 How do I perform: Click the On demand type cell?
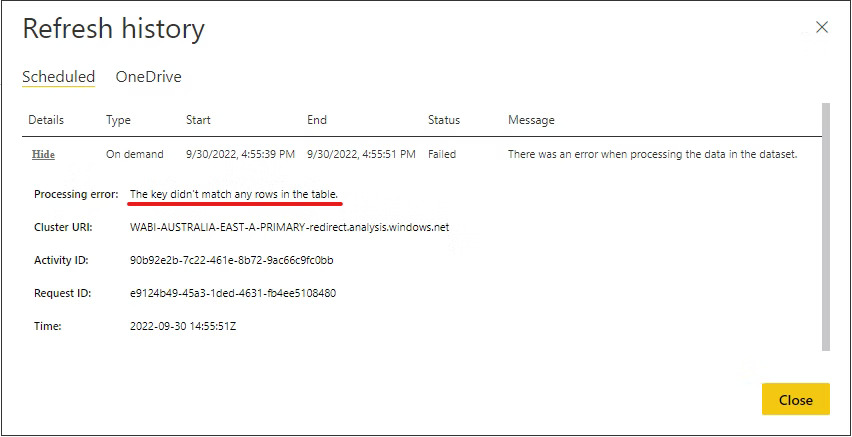pyautogui.click(x=132, y=155)
